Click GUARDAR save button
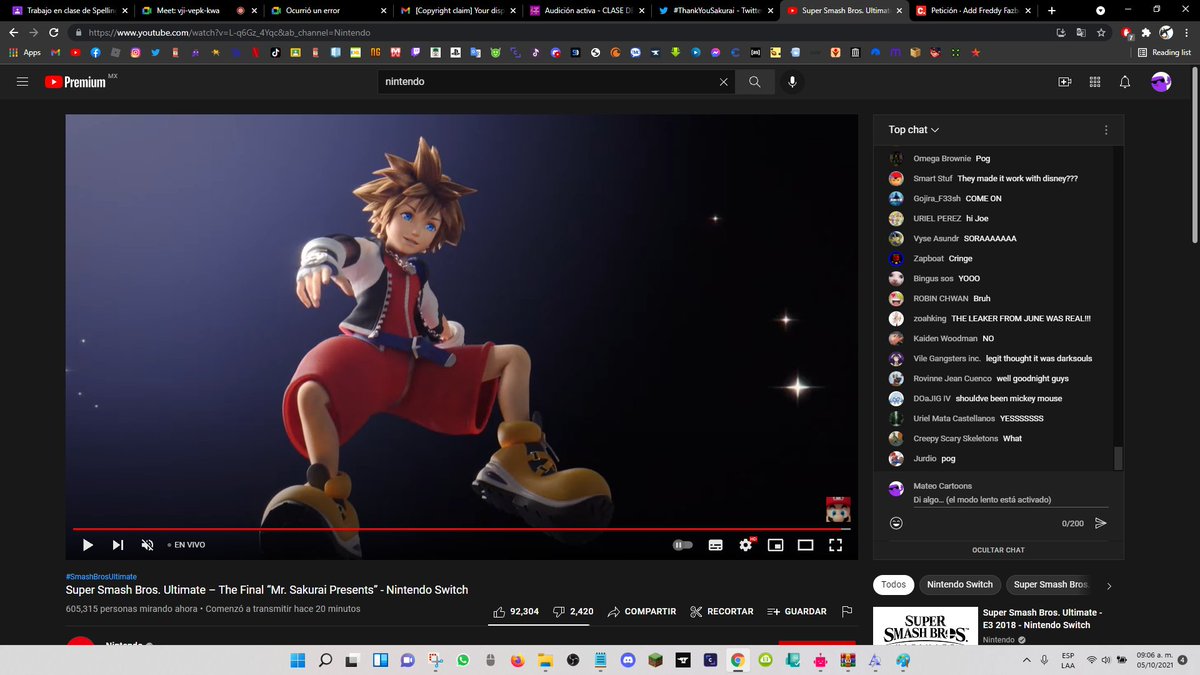This screenshot has width=1200, height=675. [x=796, y=611]
